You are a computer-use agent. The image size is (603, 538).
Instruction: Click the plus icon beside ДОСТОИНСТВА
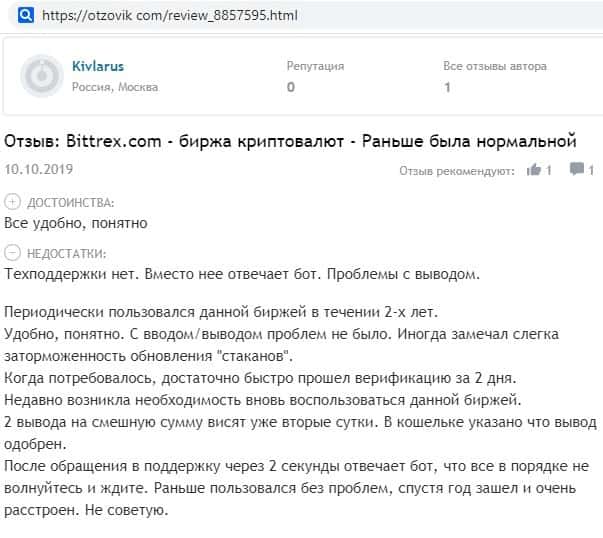coord(12,201)
